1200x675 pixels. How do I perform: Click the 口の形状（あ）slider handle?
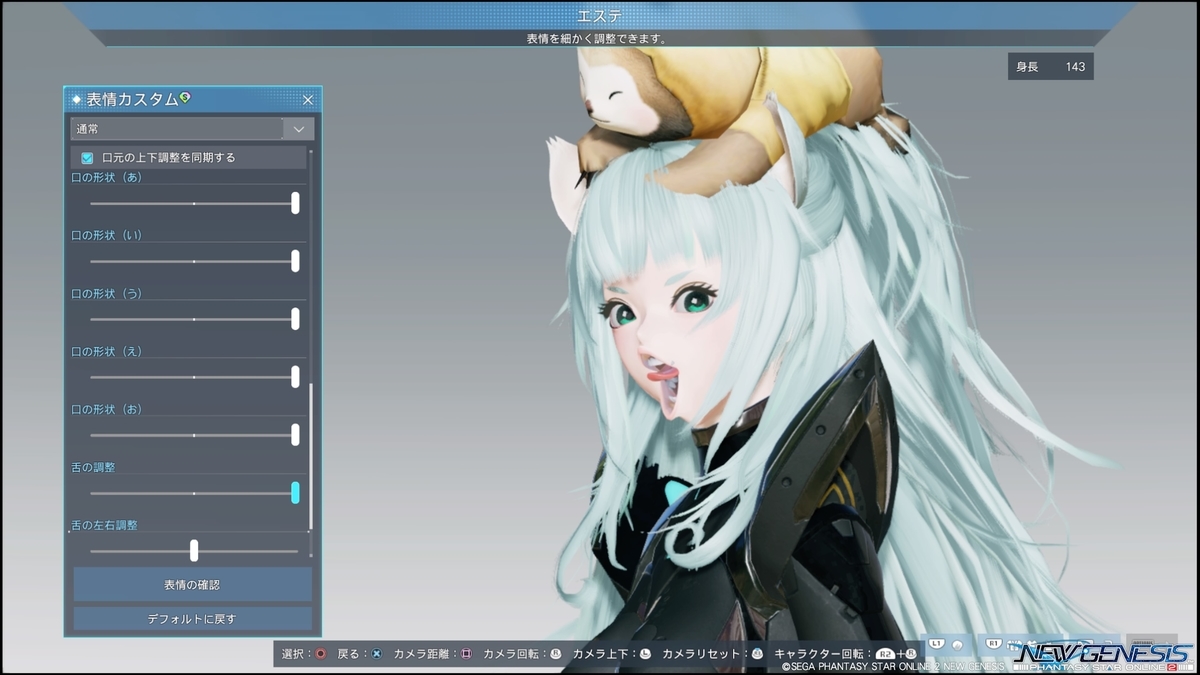295,203
